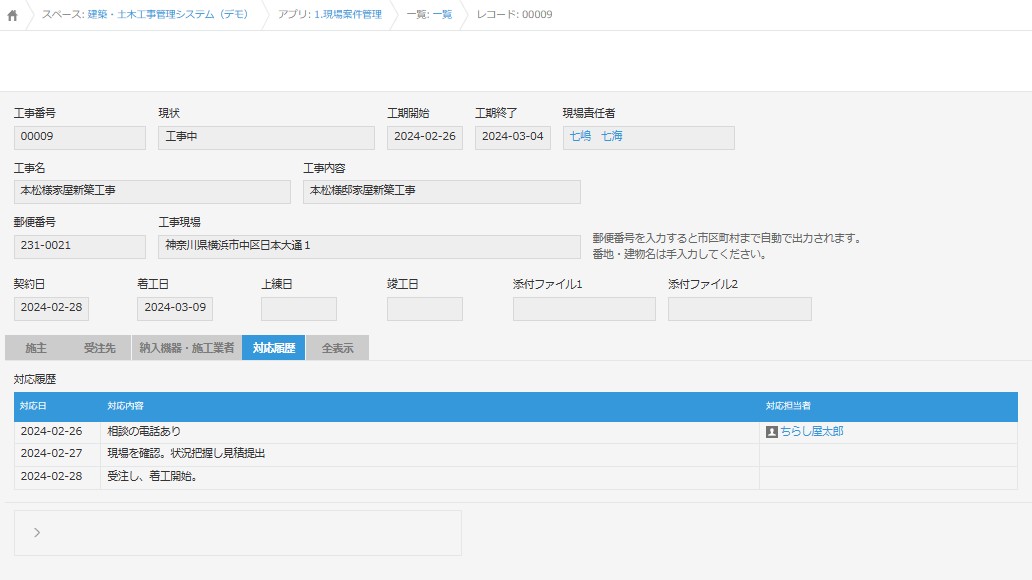Show all sections with 全表示 tab
This screenshot has width=1032, height=580.
tap(336, 348)
